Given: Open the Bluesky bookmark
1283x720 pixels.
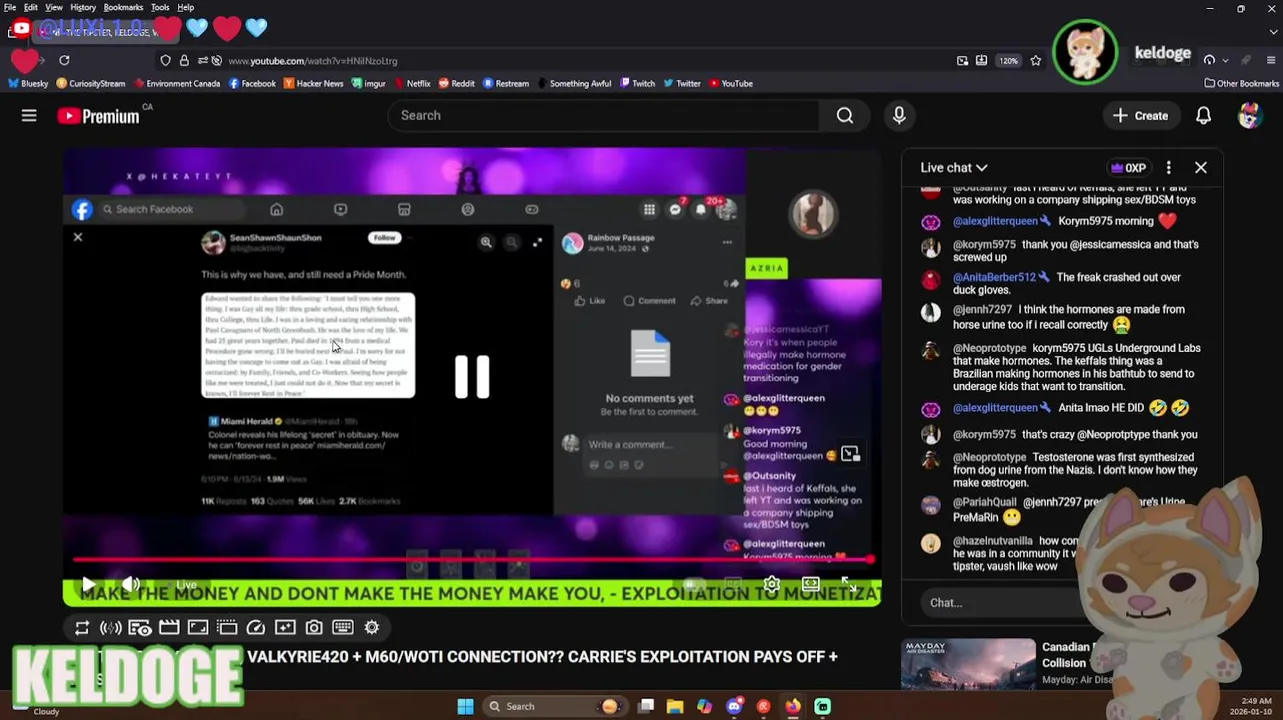Looking at the screenshot, I should pos(27,83).
